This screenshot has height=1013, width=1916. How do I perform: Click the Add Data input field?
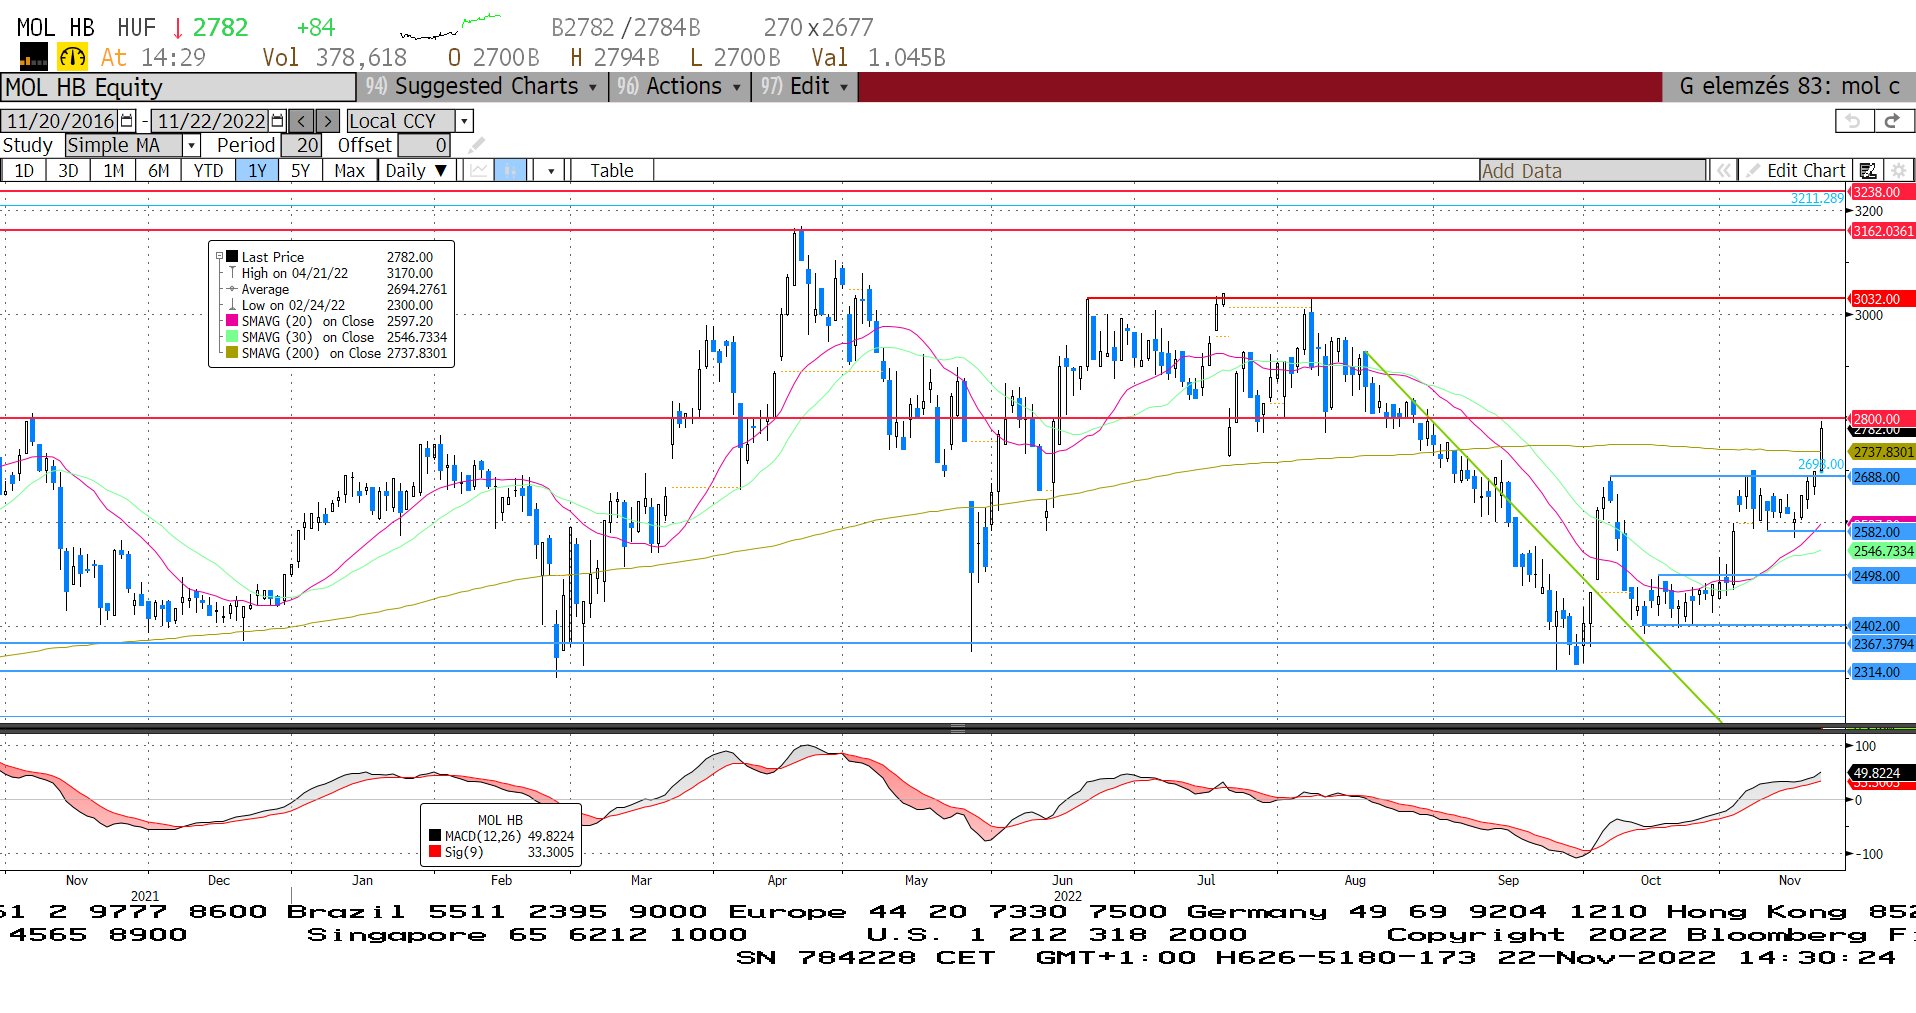pyautogui.click(x=1592, y=171)
